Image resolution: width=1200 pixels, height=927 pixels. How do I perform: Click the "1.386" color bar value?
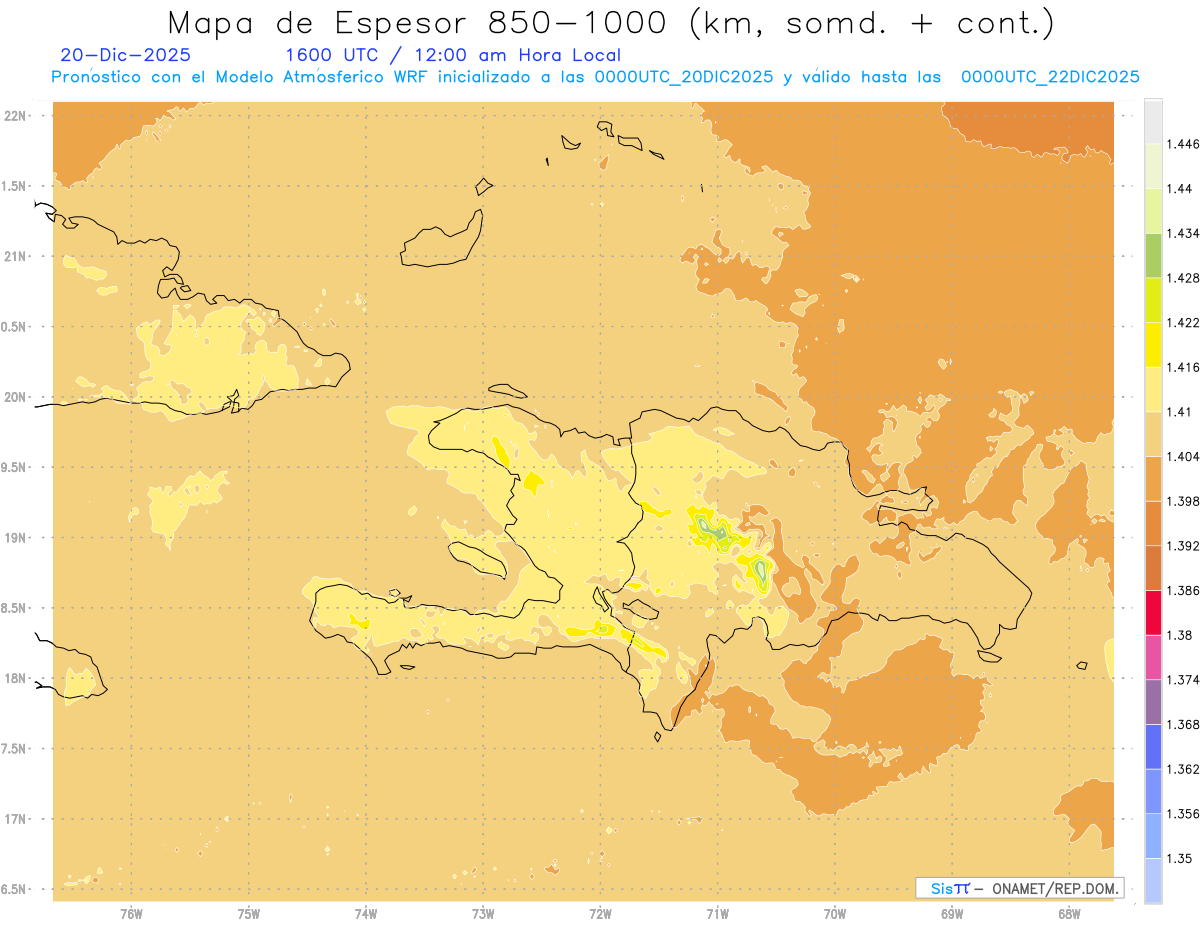click(x=1181, y=590)
